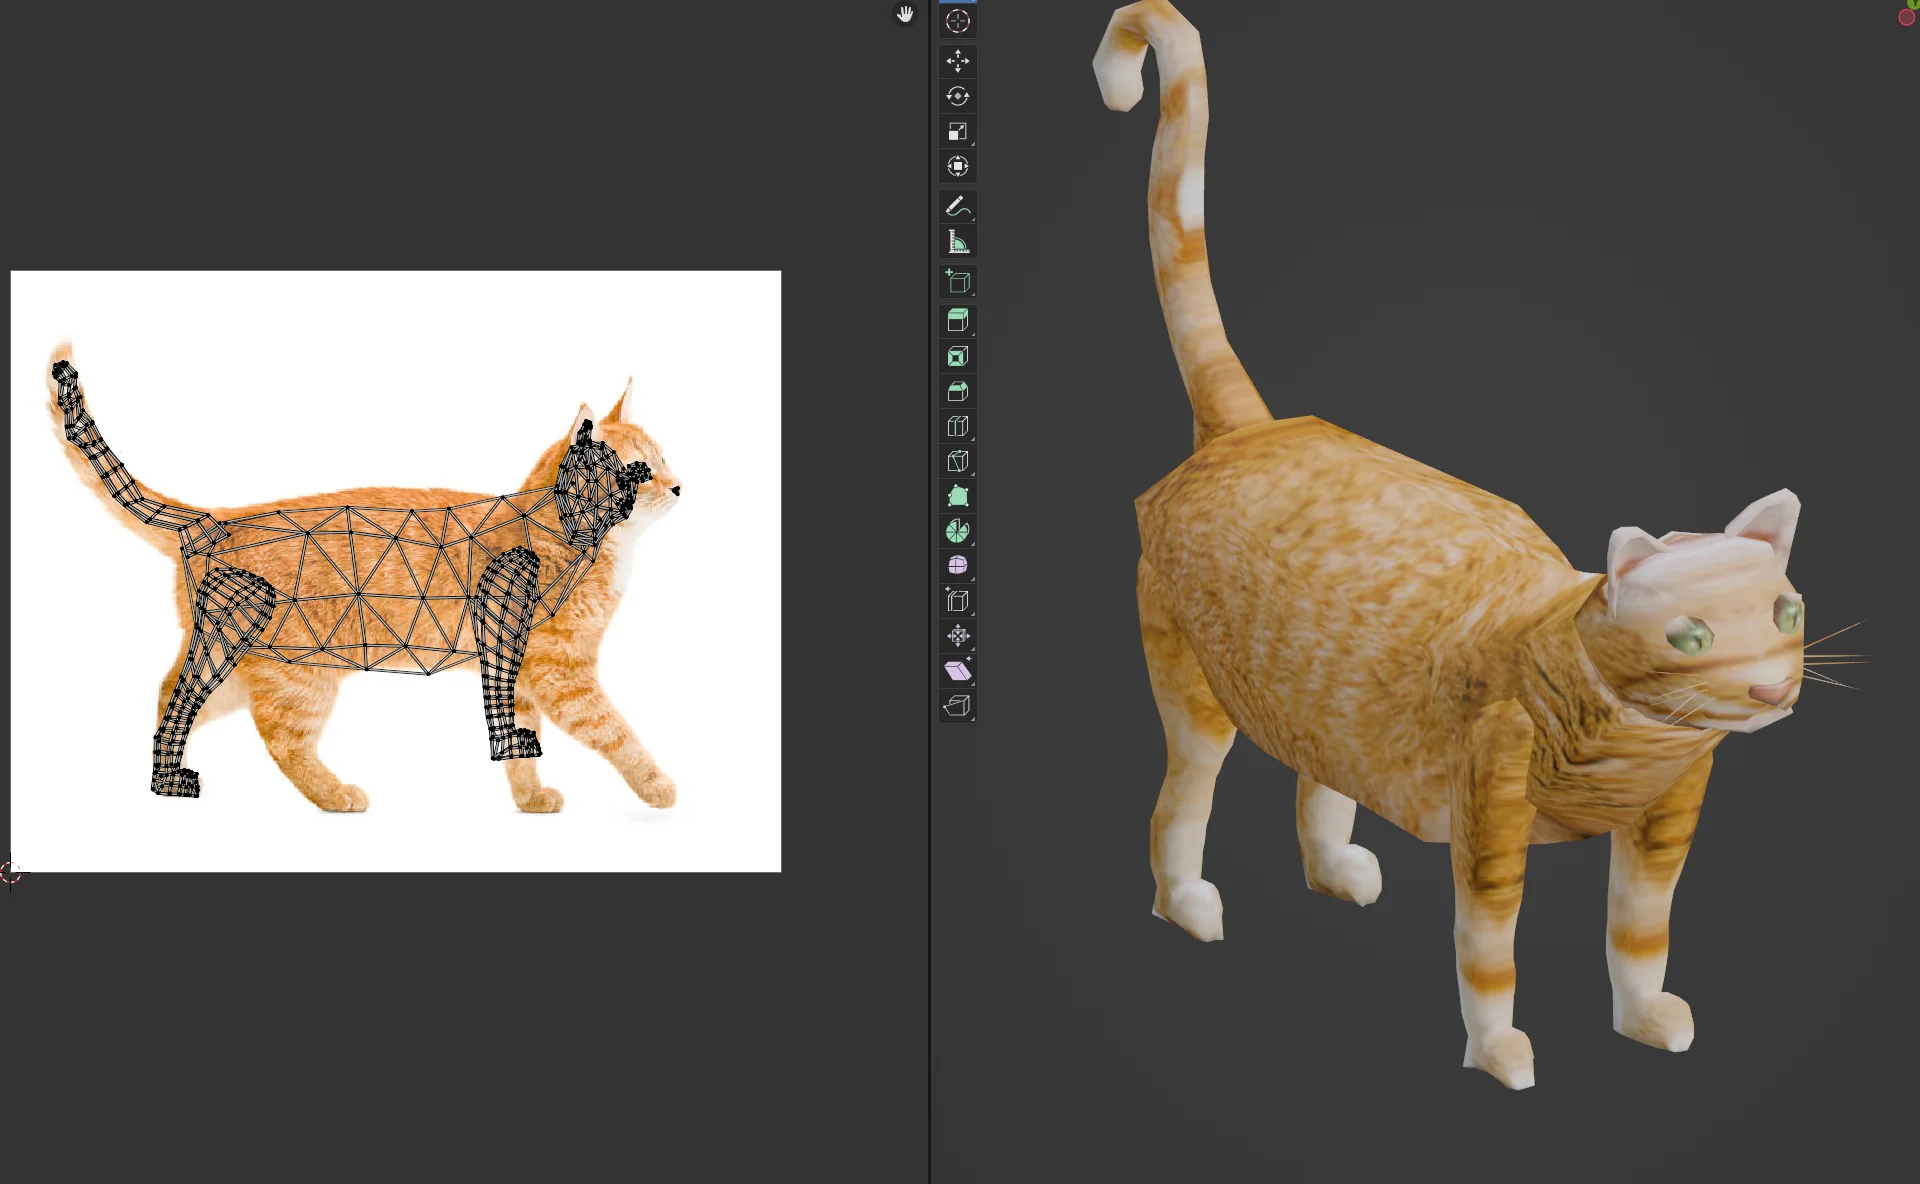Select the Shear tool
Image resolution: width=1920 pixels, height=1184 pixels.
pos(957,670)
